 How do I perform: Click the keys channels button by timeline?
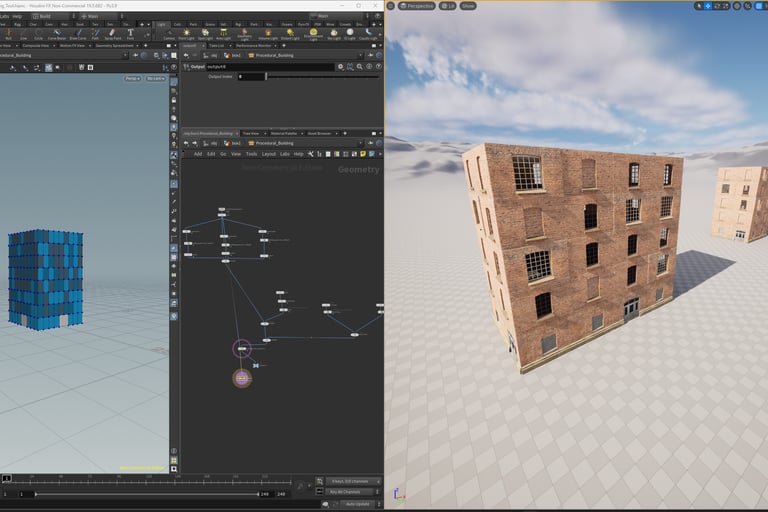352,481
